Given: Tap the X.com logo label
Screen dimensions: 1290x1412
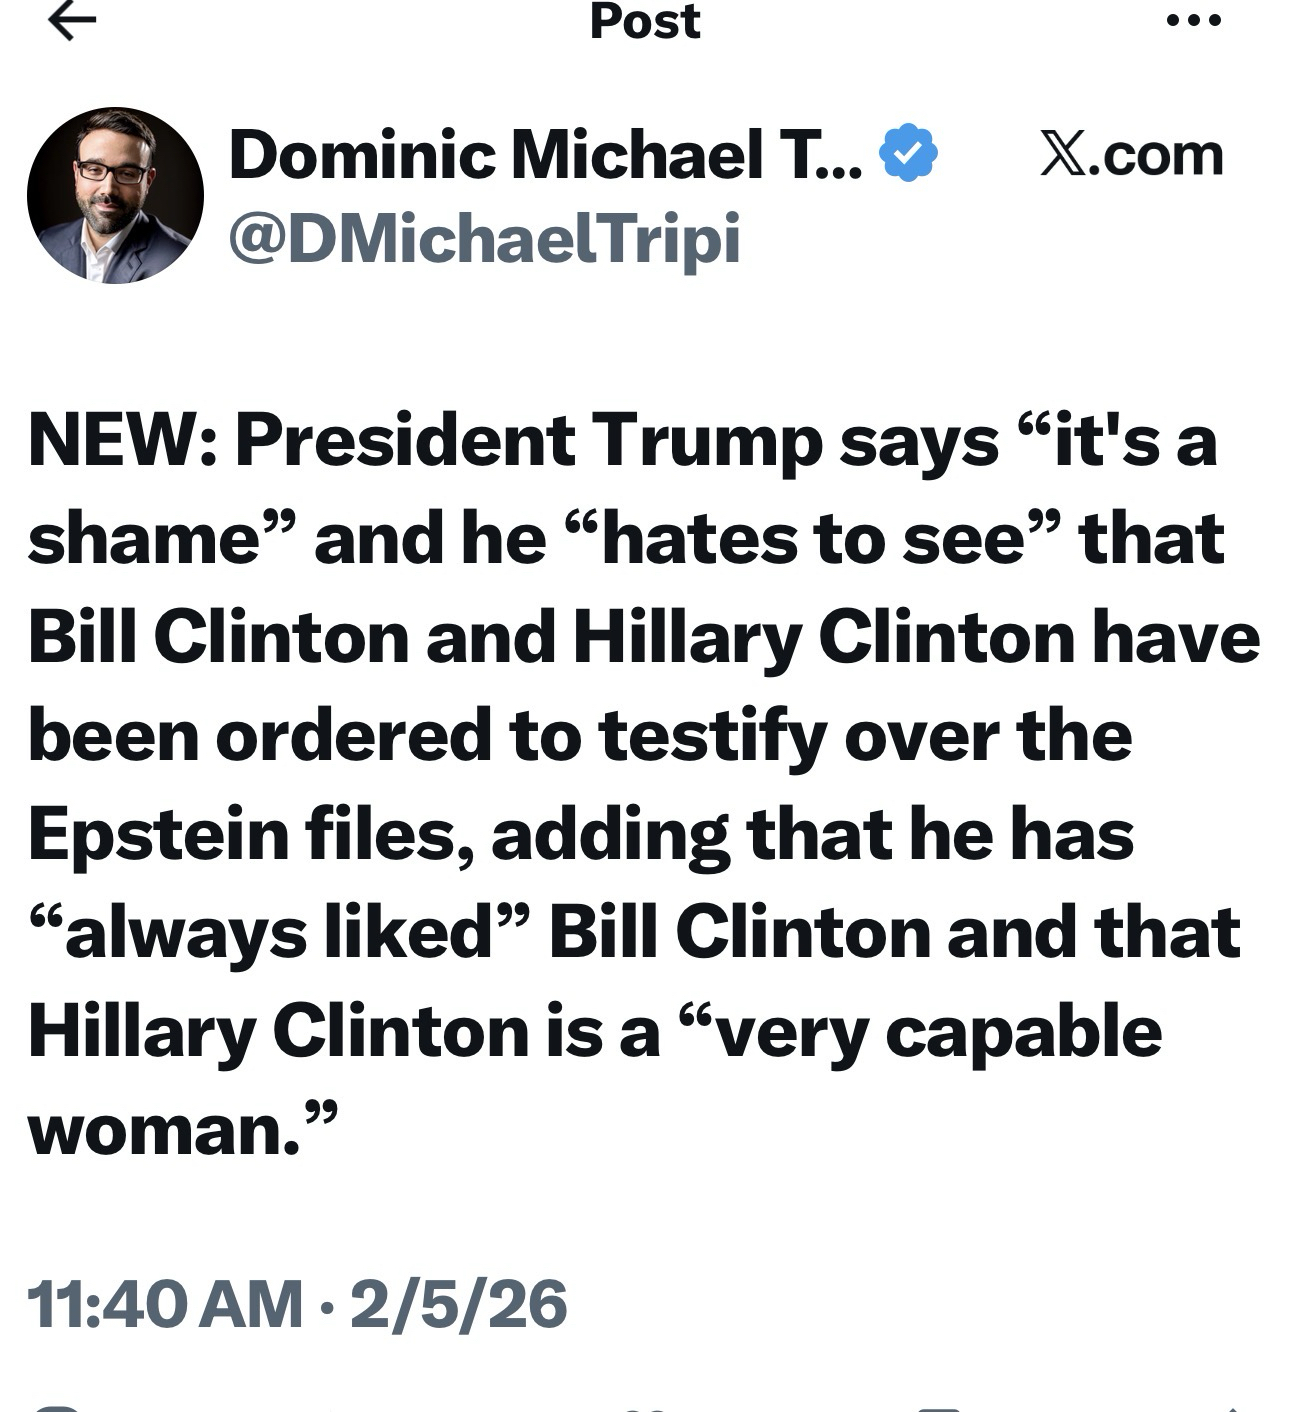Looking at the screenshot, I should point(1131,155).
